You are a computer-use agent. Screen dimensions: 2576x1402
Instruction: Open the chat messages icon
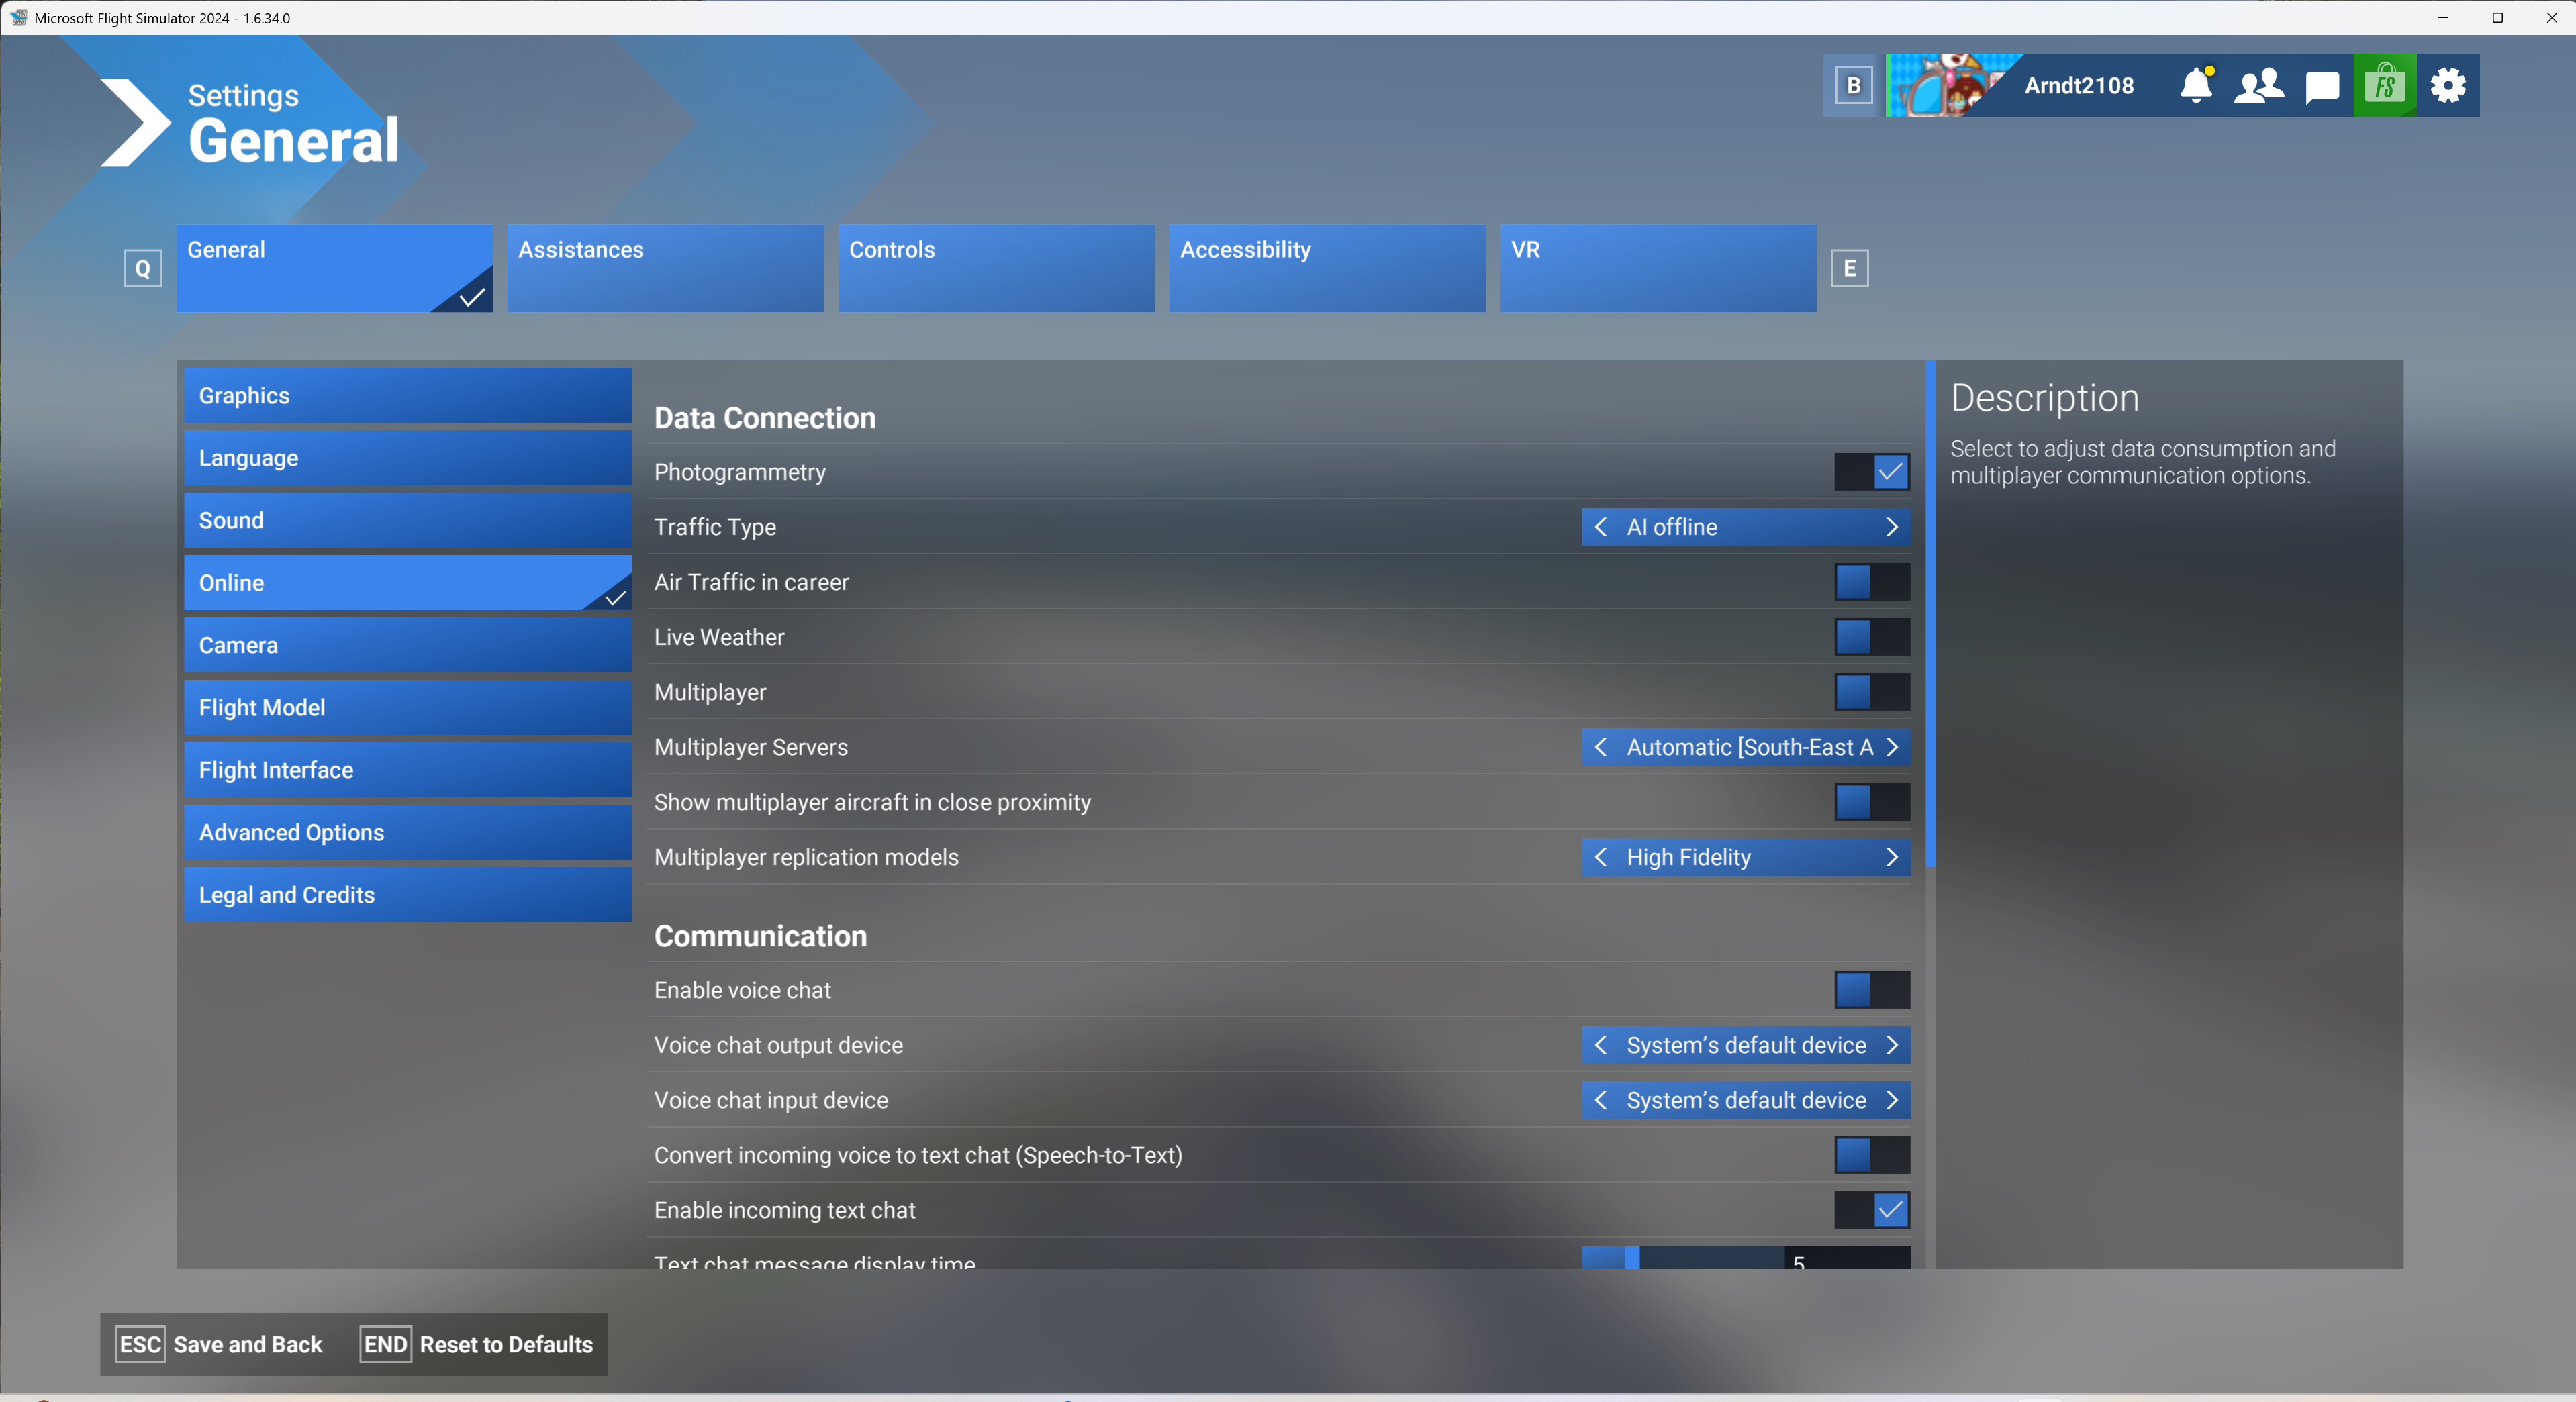[x=2322, y=85]
